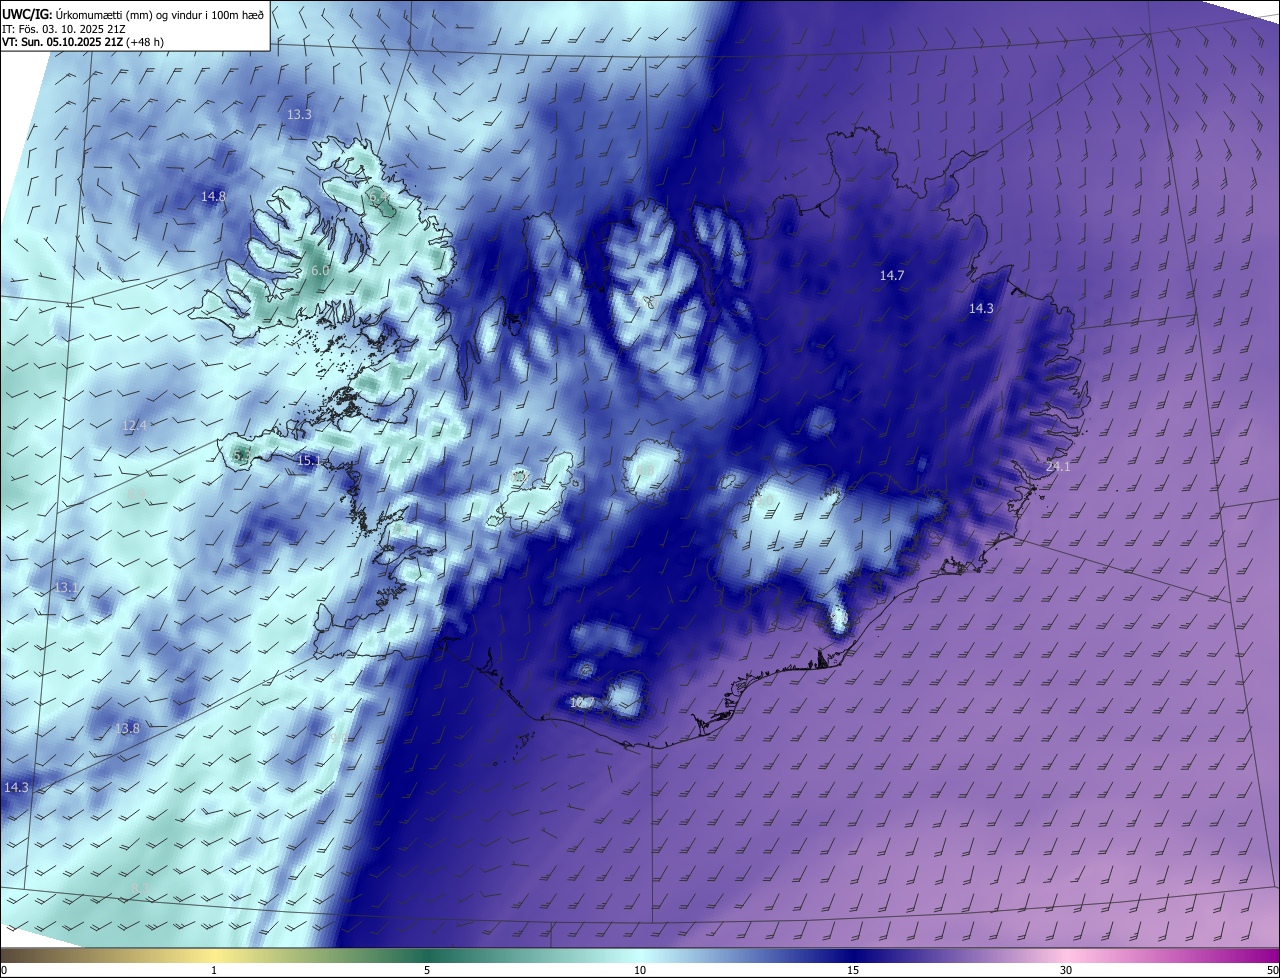The width and height of the screenshot is (1280, 978).
Task: Click the colour scale tick labelled 50
Action: pos(1272,970)
